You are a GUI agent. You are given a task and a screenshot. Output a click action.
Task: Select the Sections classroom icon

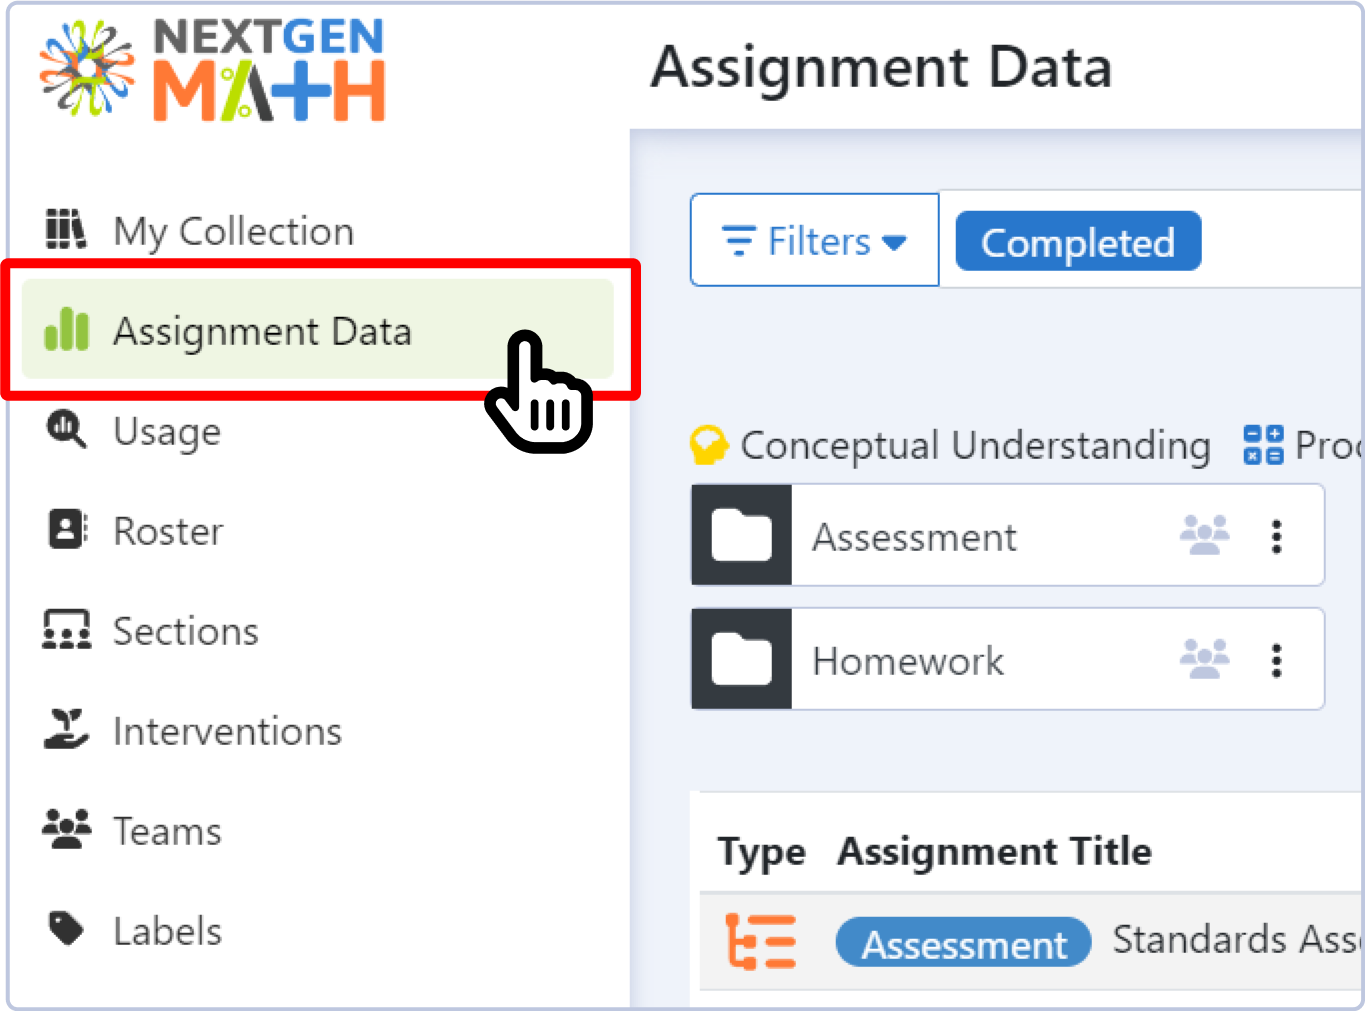(x=64, y=631)
